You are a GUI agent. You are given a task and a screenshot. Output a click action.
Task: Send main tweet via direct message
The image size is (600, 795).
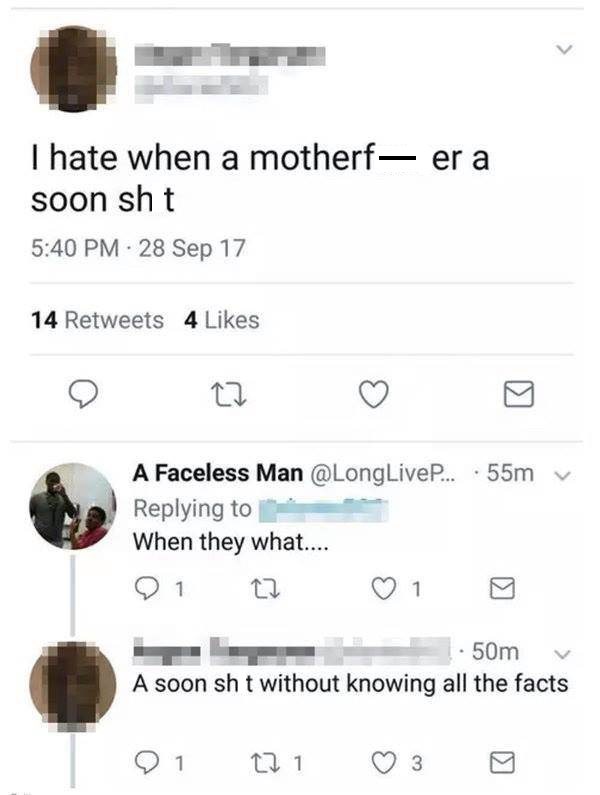click(518, 397)
